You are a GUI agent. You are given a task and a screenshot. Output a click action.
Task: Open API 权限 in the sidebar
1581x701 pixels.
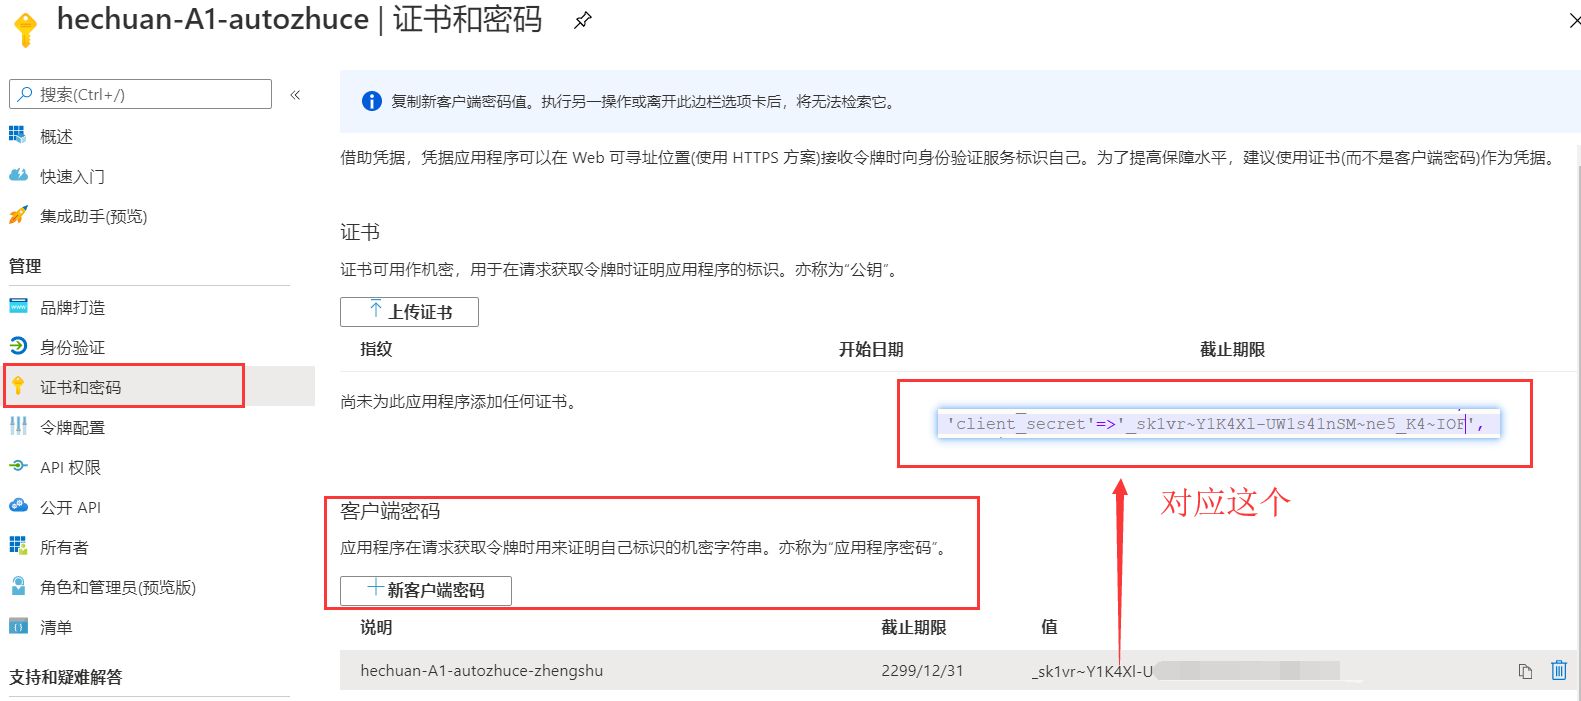(70, 467)
